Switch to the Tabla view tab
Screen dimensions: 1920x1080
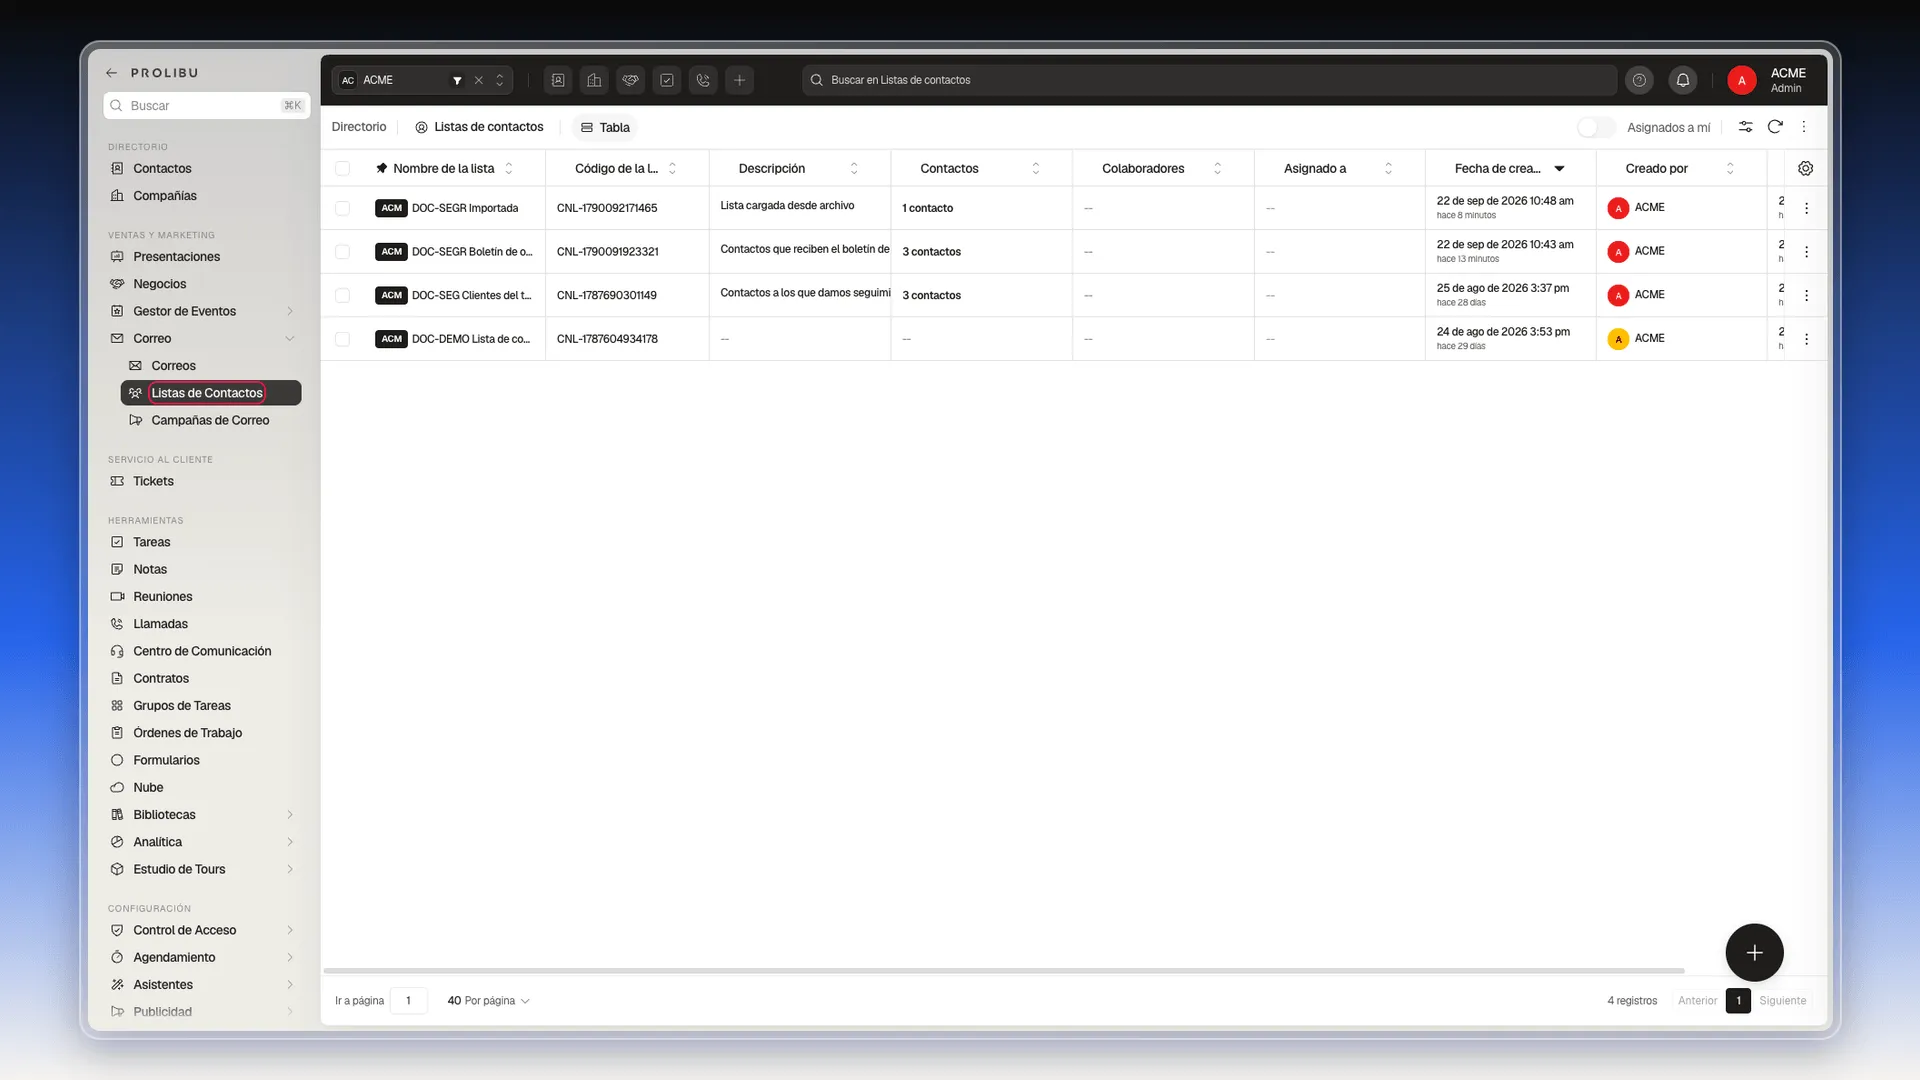tap(605, 127)
